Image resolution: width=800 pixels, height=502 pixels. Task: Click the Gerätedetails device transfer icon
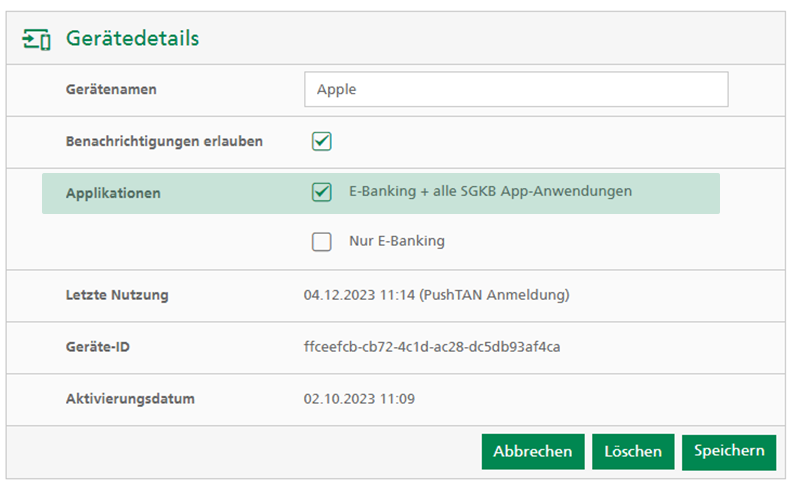click(x=36, y=40)
